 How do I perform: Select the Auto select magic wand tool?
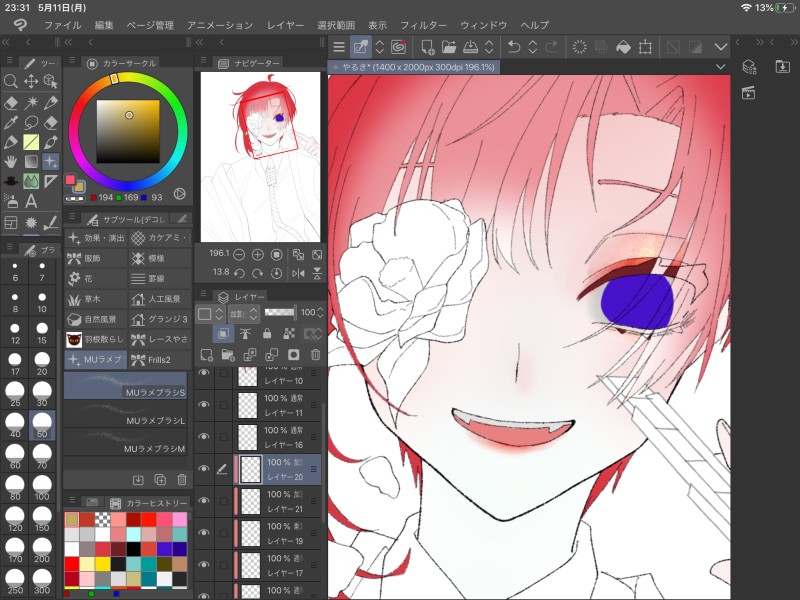click(31, 103)
